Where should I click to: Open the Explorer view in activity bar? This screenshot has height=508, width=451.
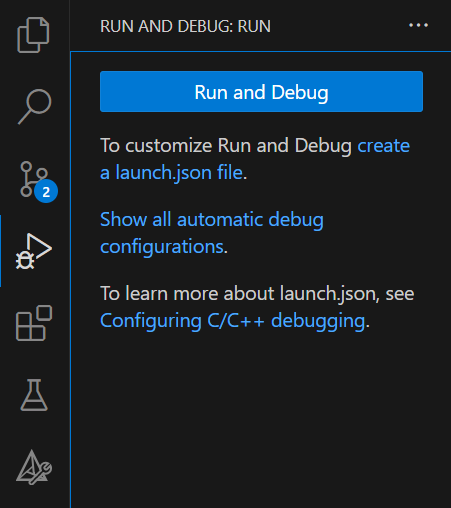pyautogui.click(x=33, y=35)
